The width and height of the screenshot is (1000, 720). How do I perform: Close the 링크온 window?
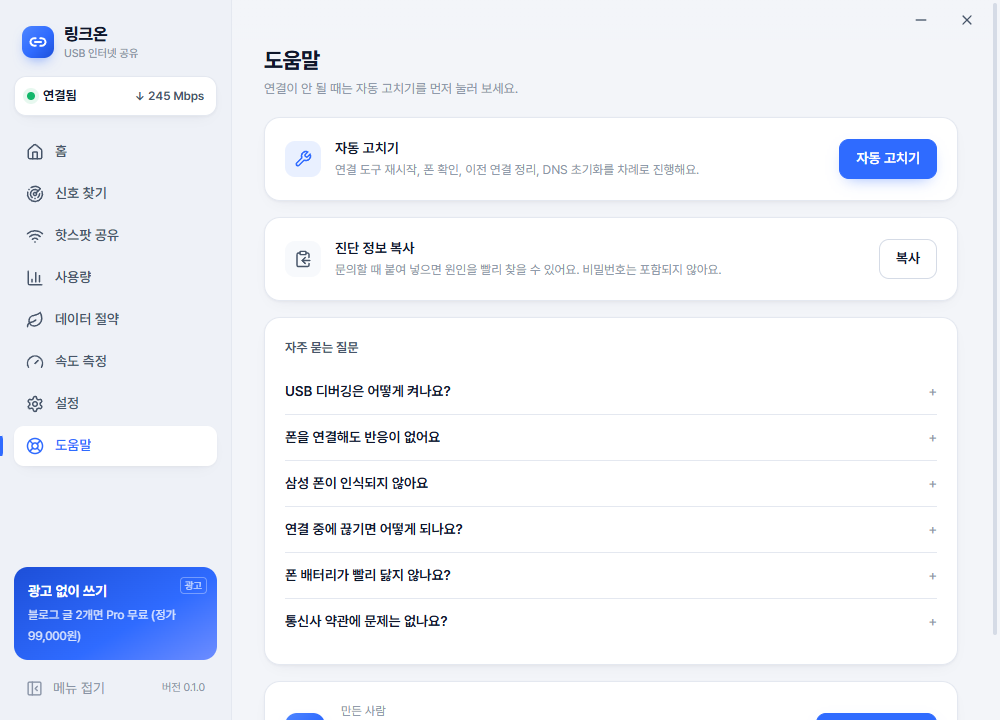click(967, 20)
